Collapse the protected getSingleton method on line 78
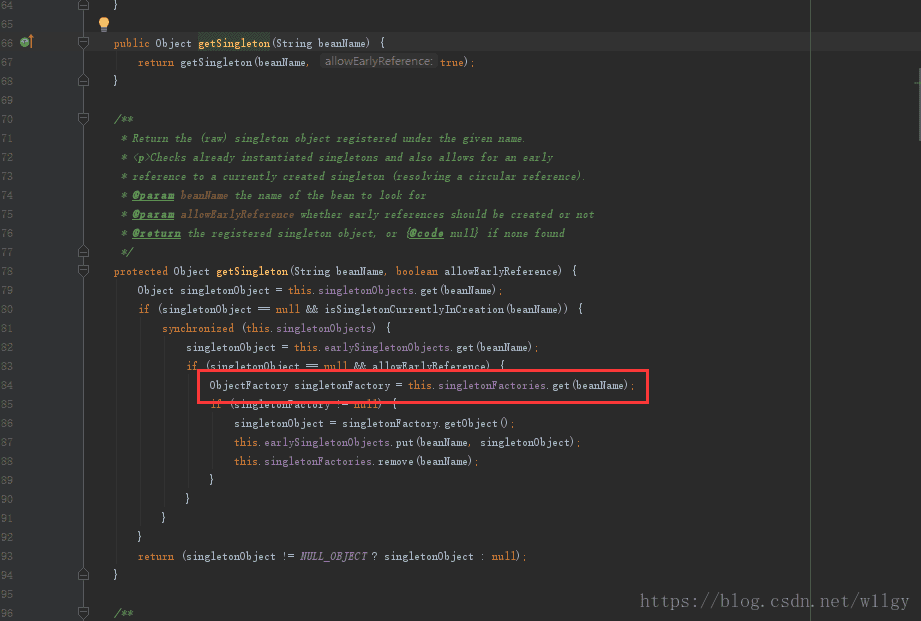The image size is (921, 621). tap(83, 271)
